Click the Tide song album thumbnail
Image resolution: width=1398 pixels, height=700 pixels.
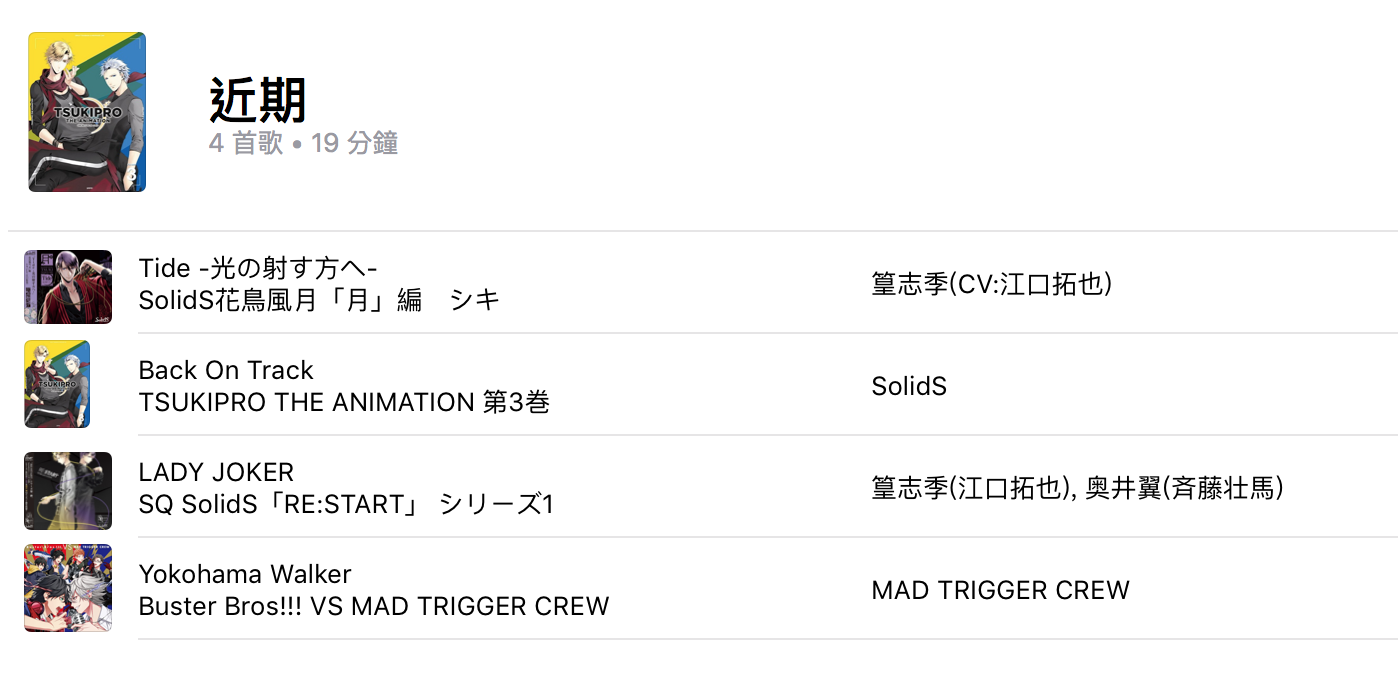[x=68, y=287]
